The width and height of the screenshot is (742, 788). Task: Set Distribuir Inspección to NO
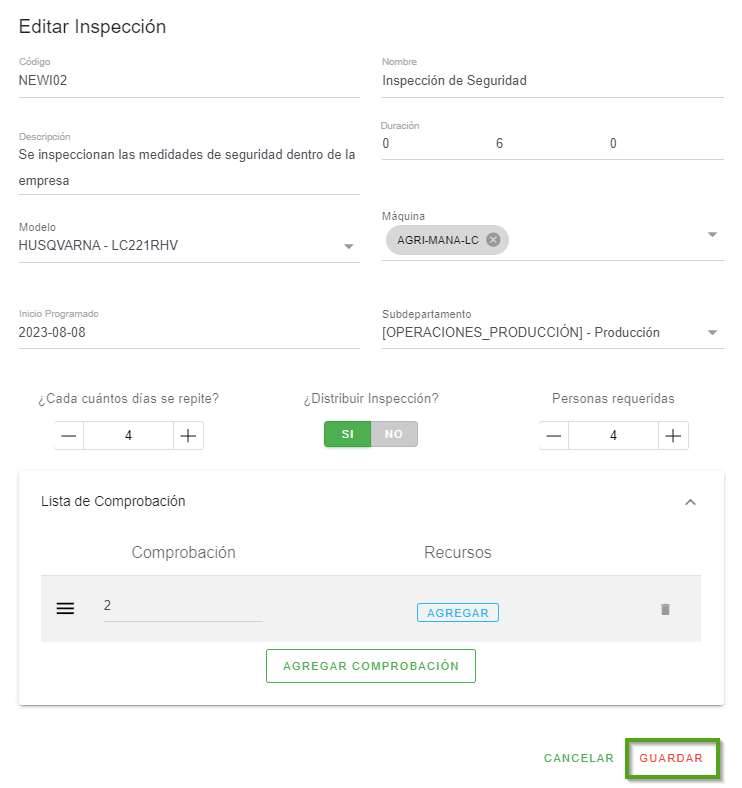click(x=394, y=434)
